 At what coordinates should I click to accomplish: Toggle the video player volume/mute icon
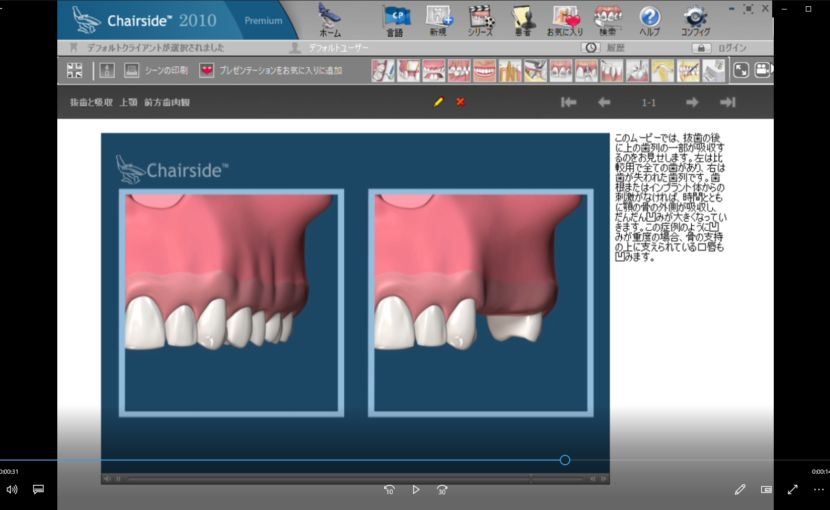[x=12, y=490]
